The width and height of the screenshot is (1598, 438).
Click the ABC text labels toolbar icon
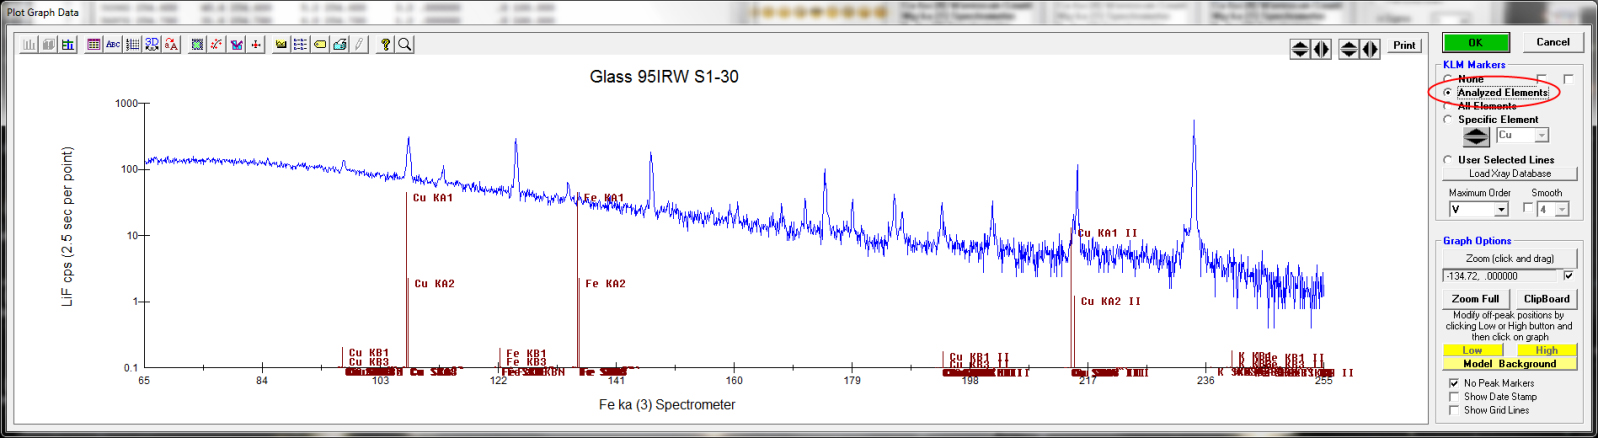(113, 45)
